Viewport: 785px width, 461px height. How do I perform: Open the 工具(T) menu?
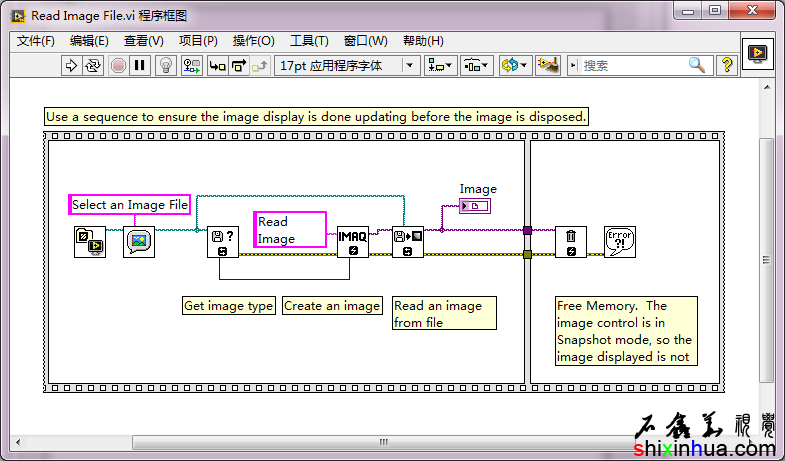click(x=309, y=41)
